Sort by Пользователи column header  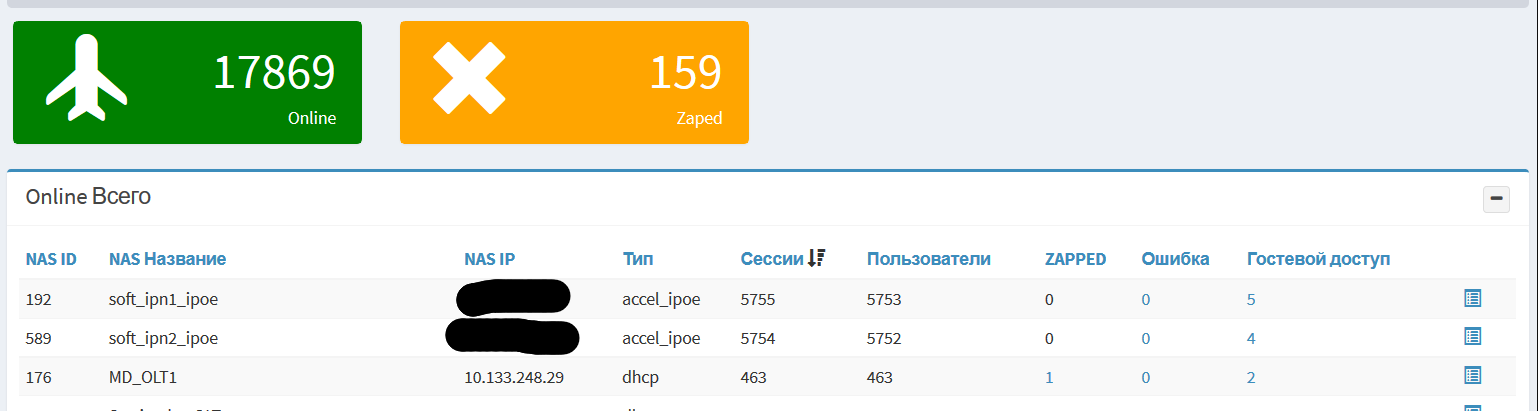928,259
